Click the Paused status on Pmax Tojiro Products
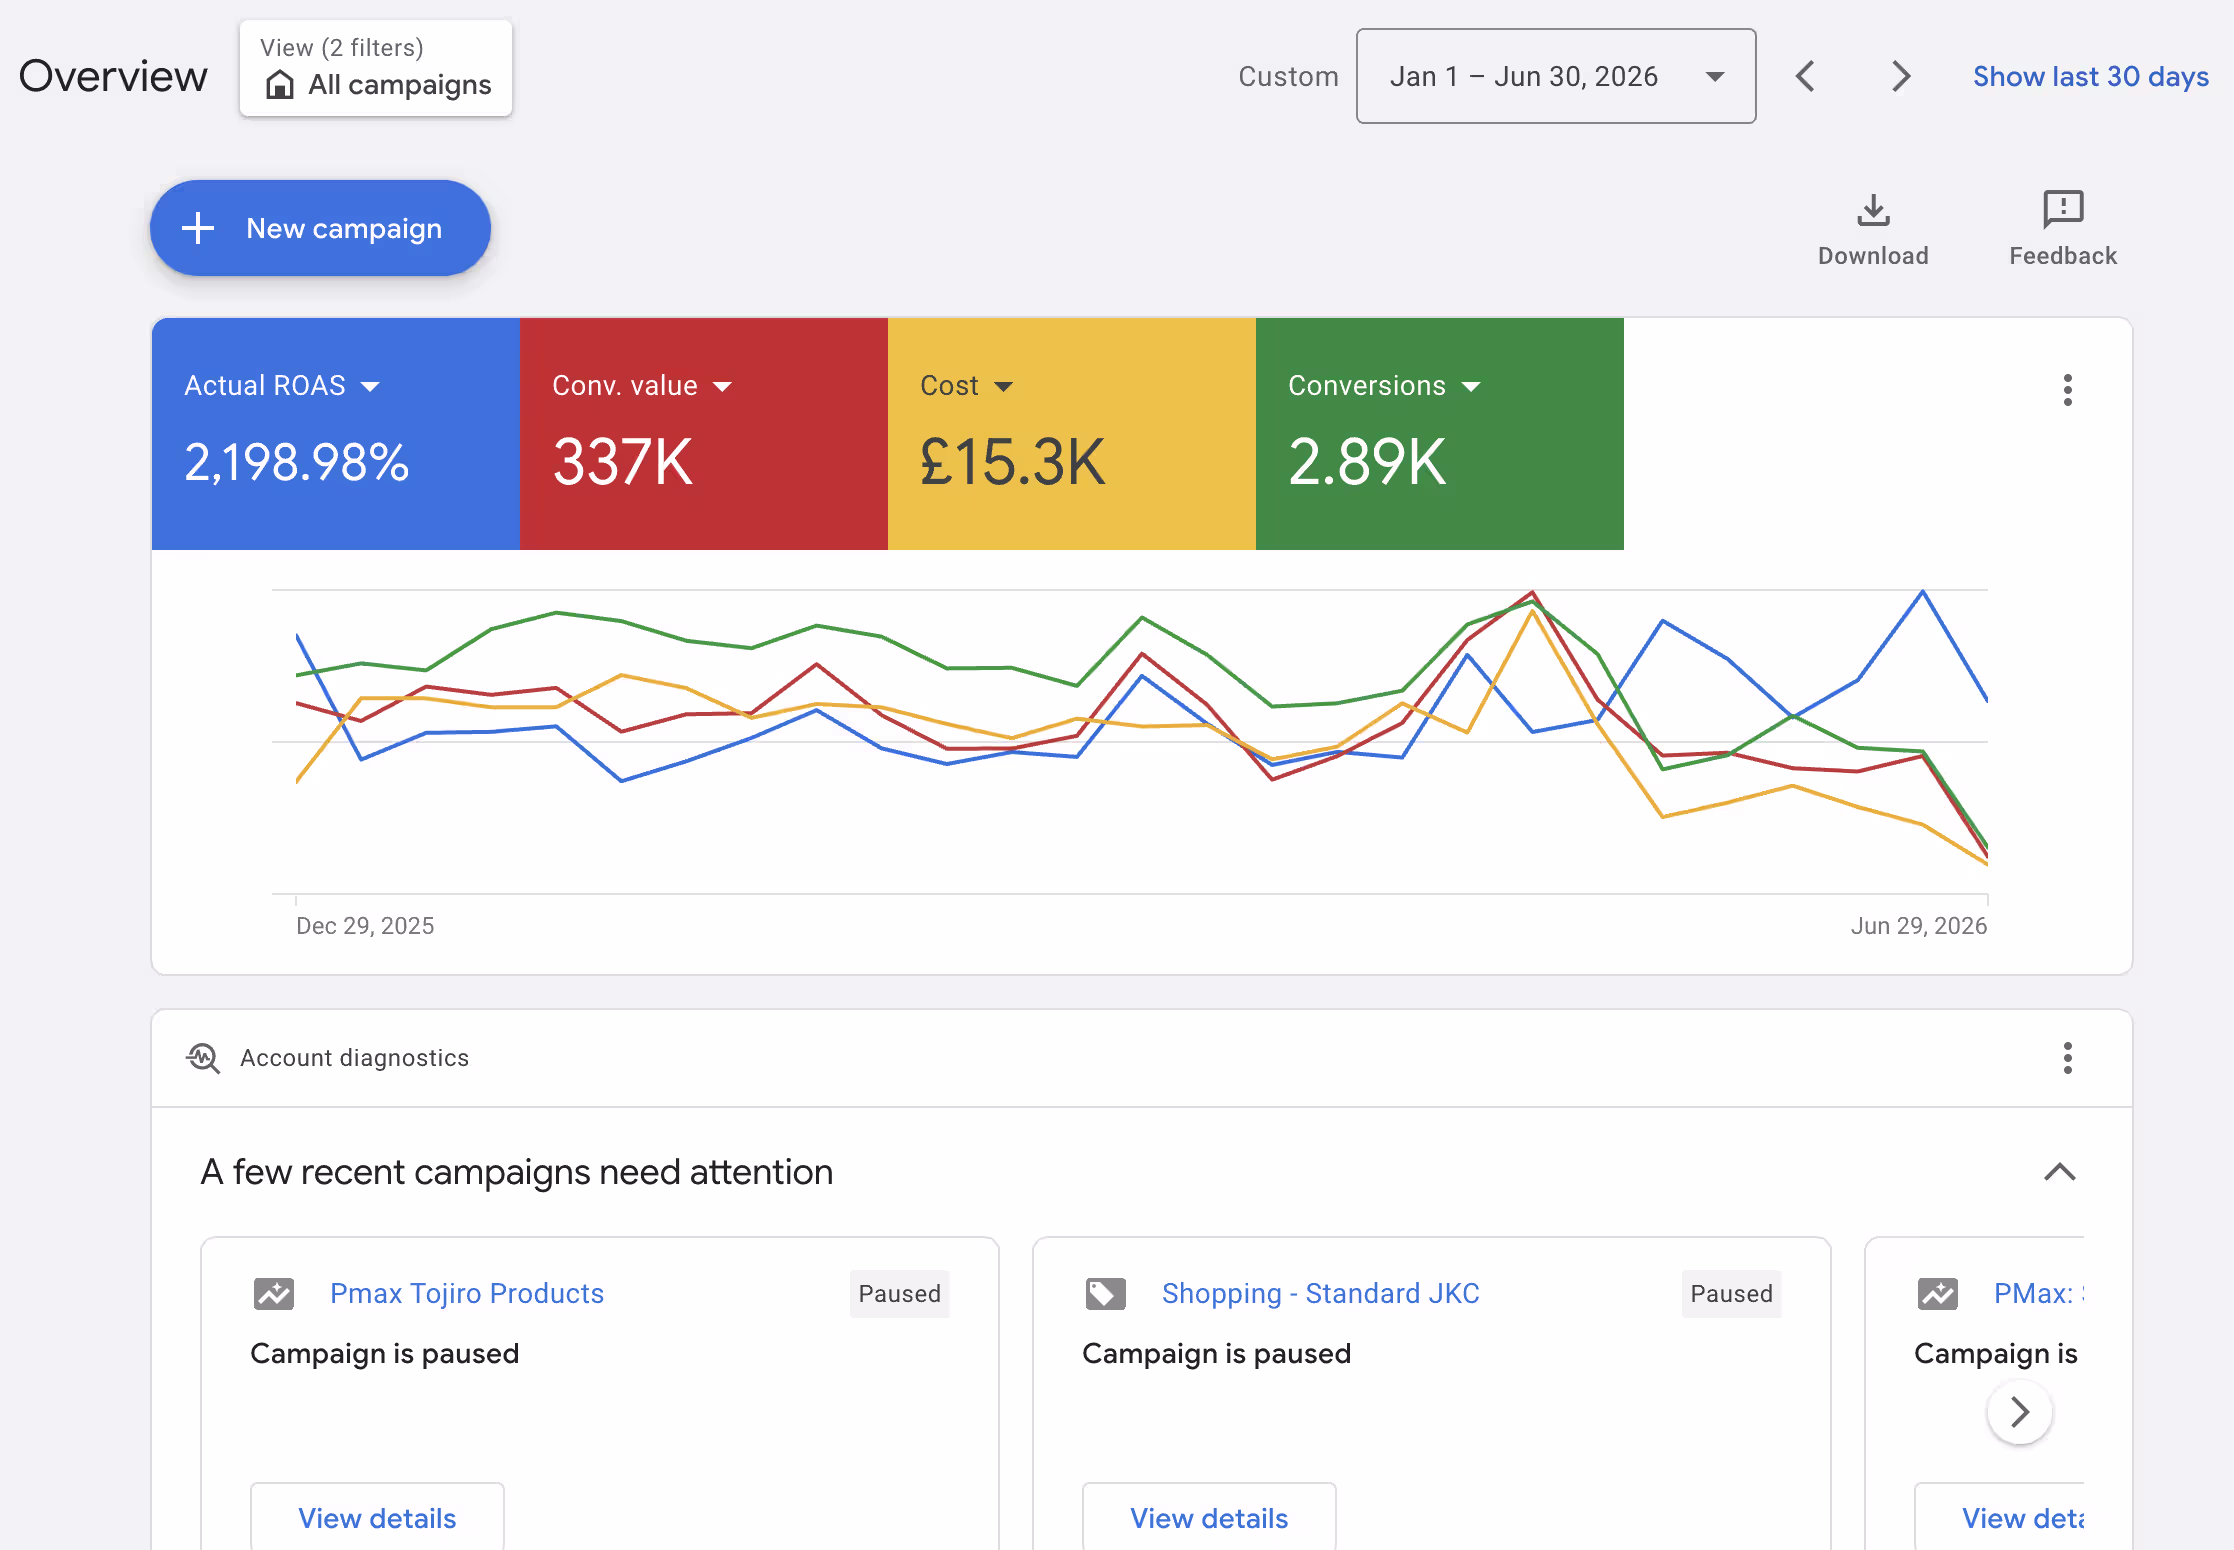This screenshot has height=1550, width=2234. click(899, 1293)
